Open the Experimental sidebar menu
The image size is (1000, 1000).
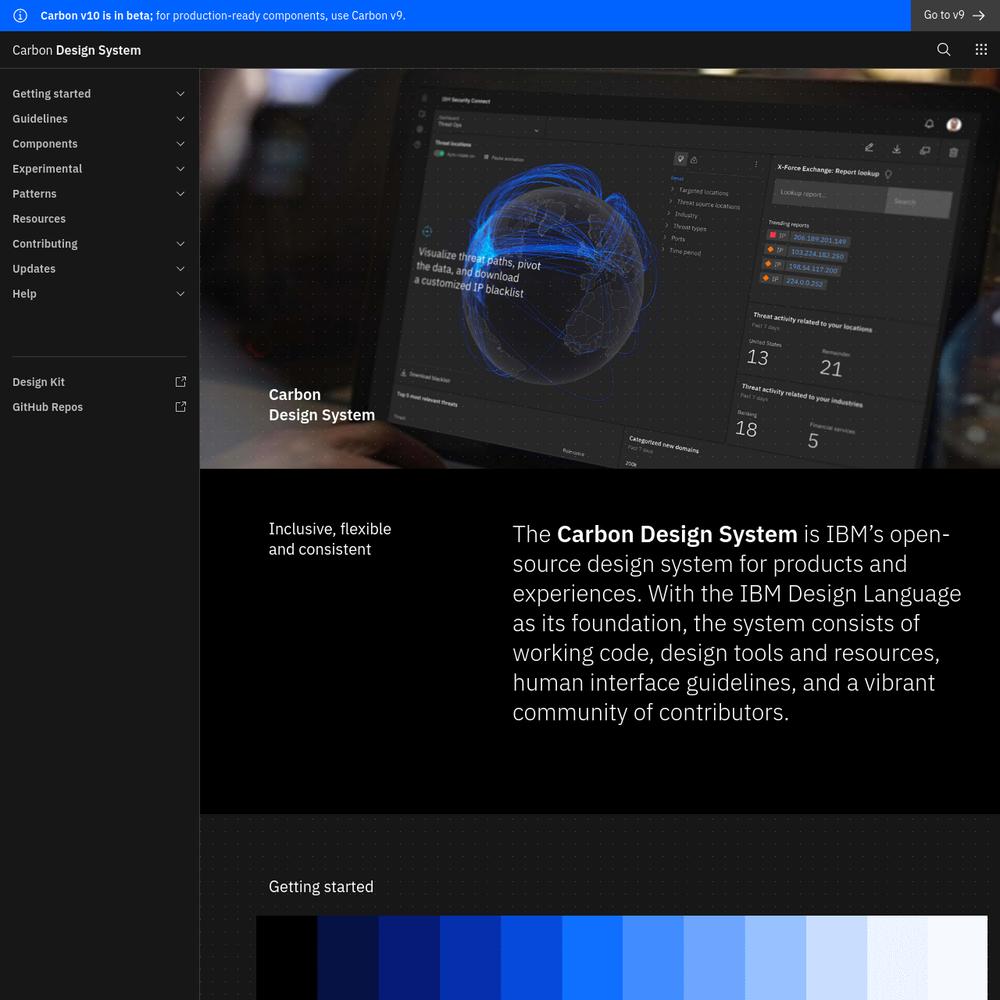coord(99,168)
